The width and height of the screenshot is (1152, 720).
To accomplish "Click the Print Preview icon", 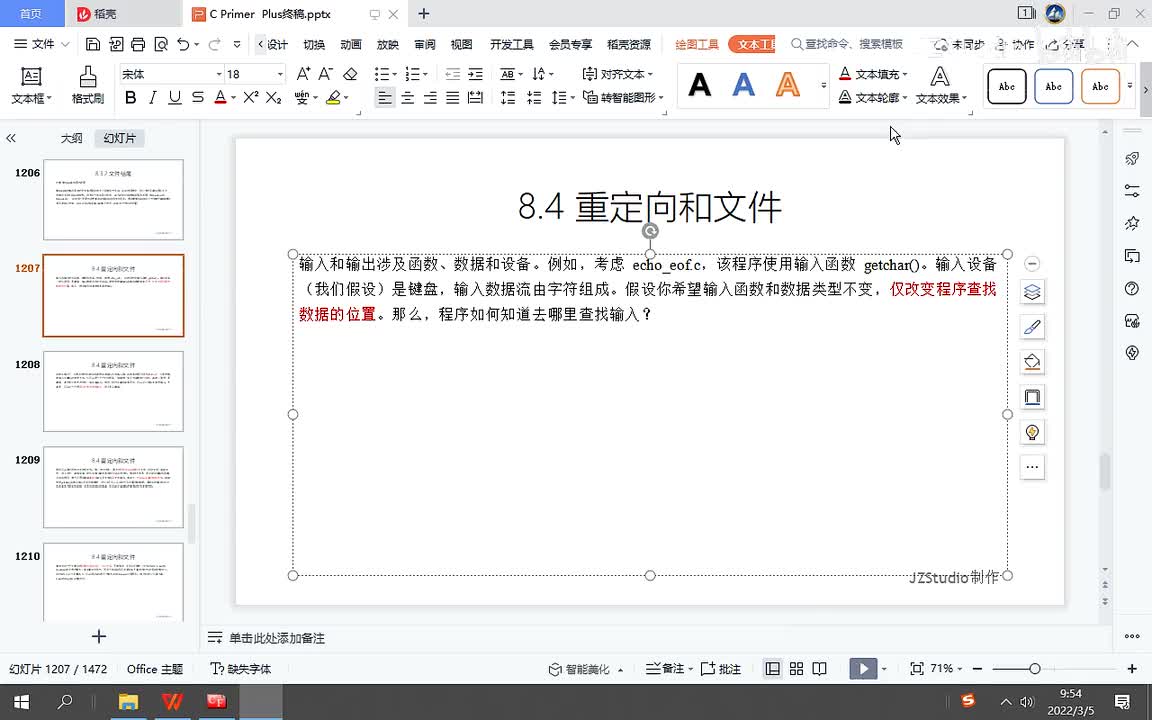I will 161,44.
